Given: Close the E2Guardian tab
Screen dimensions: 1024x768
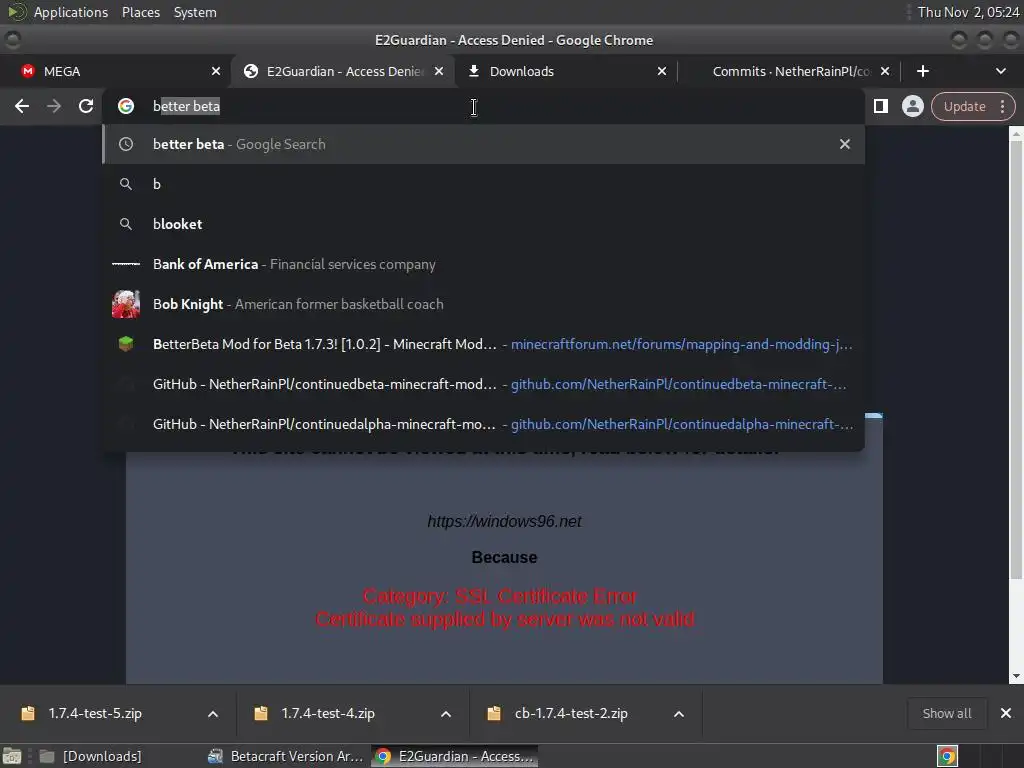Looking at the screenshot, I should click(x=439, y=71).
